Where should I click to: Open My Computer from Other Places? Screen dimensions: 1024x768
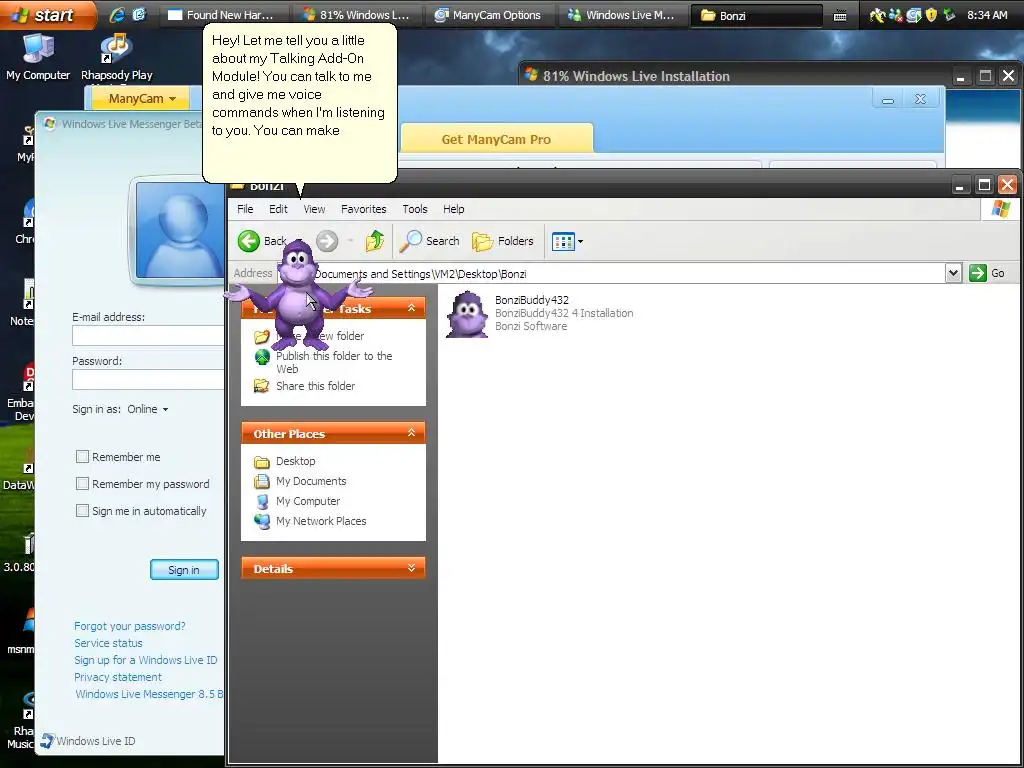pyautogui.click(x=308, y=502)
